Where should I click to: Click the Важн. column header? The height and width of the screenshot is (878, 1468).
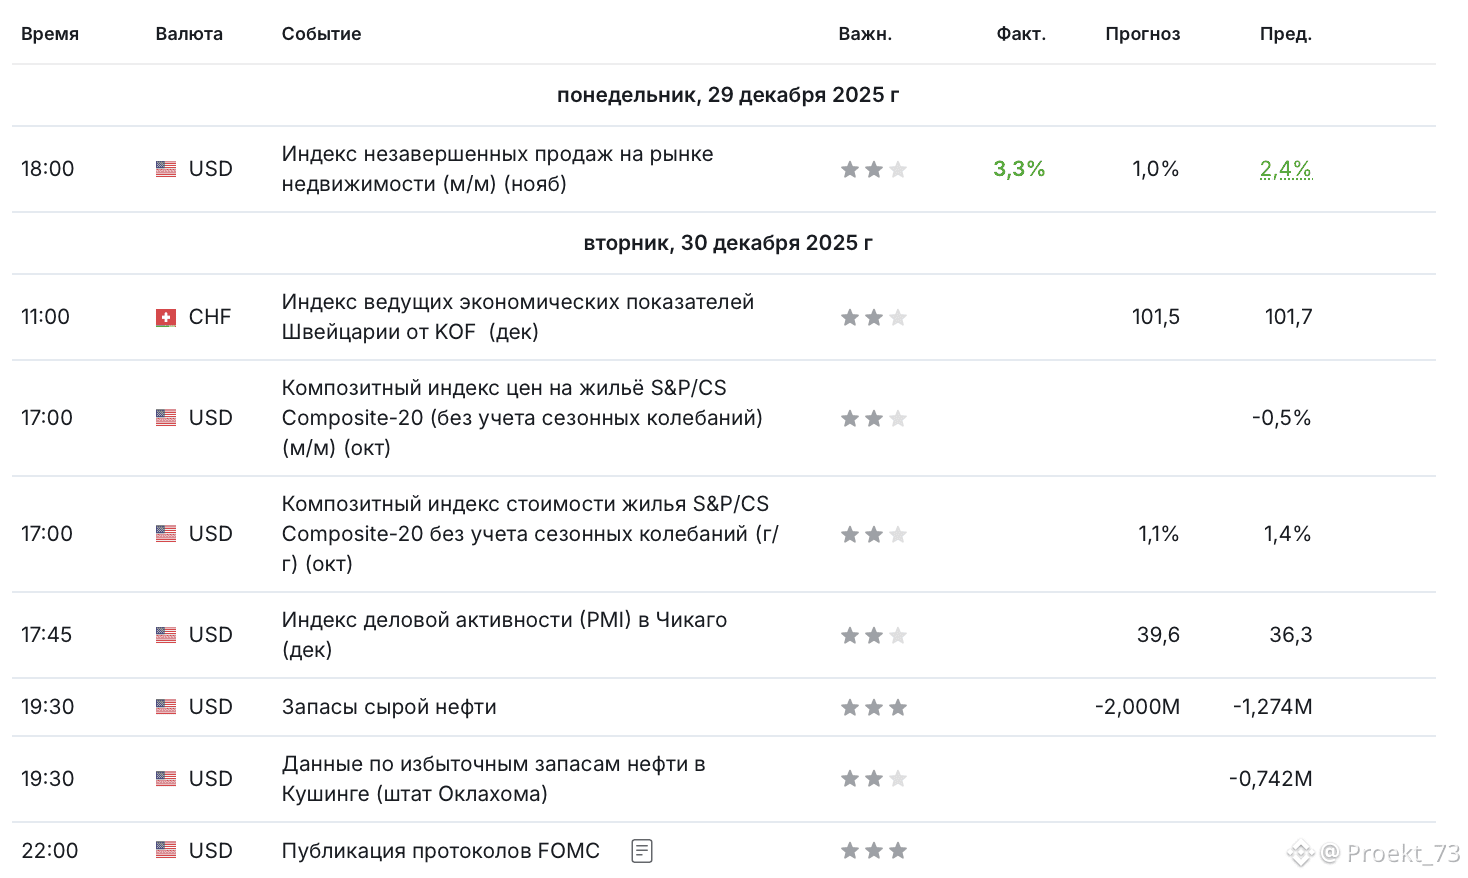(865, 34)
